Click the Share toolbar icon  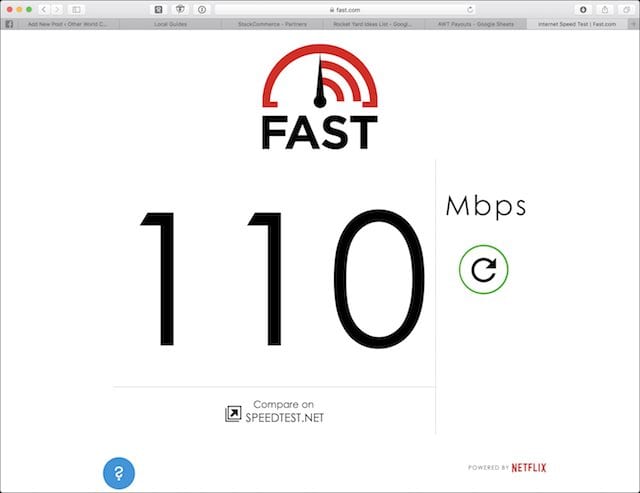click(x=605, y=9)
